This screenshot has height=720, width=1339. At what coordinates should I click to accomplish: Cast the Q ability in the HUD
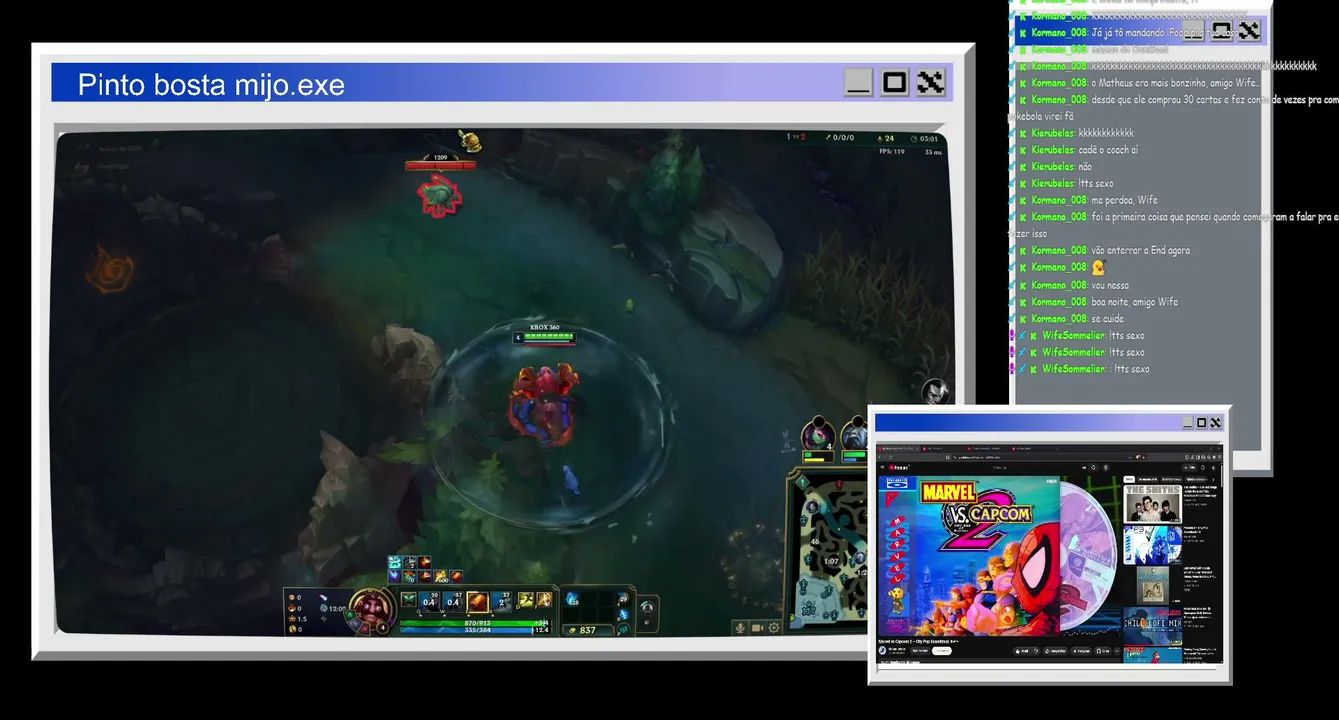430,600
